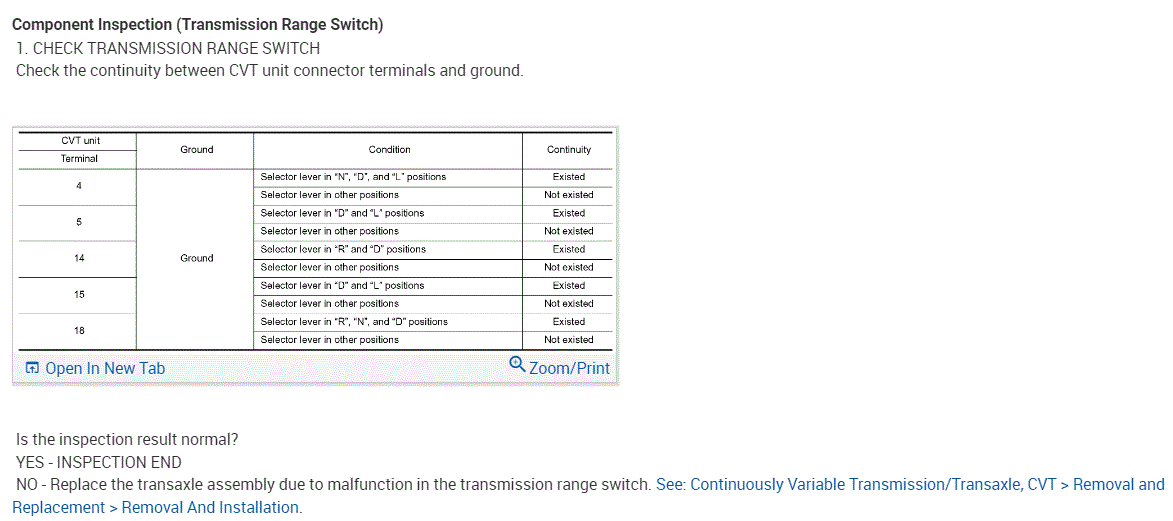Click the Condition column header
This screenshot has width=1173, height=521.
[389, 150]
